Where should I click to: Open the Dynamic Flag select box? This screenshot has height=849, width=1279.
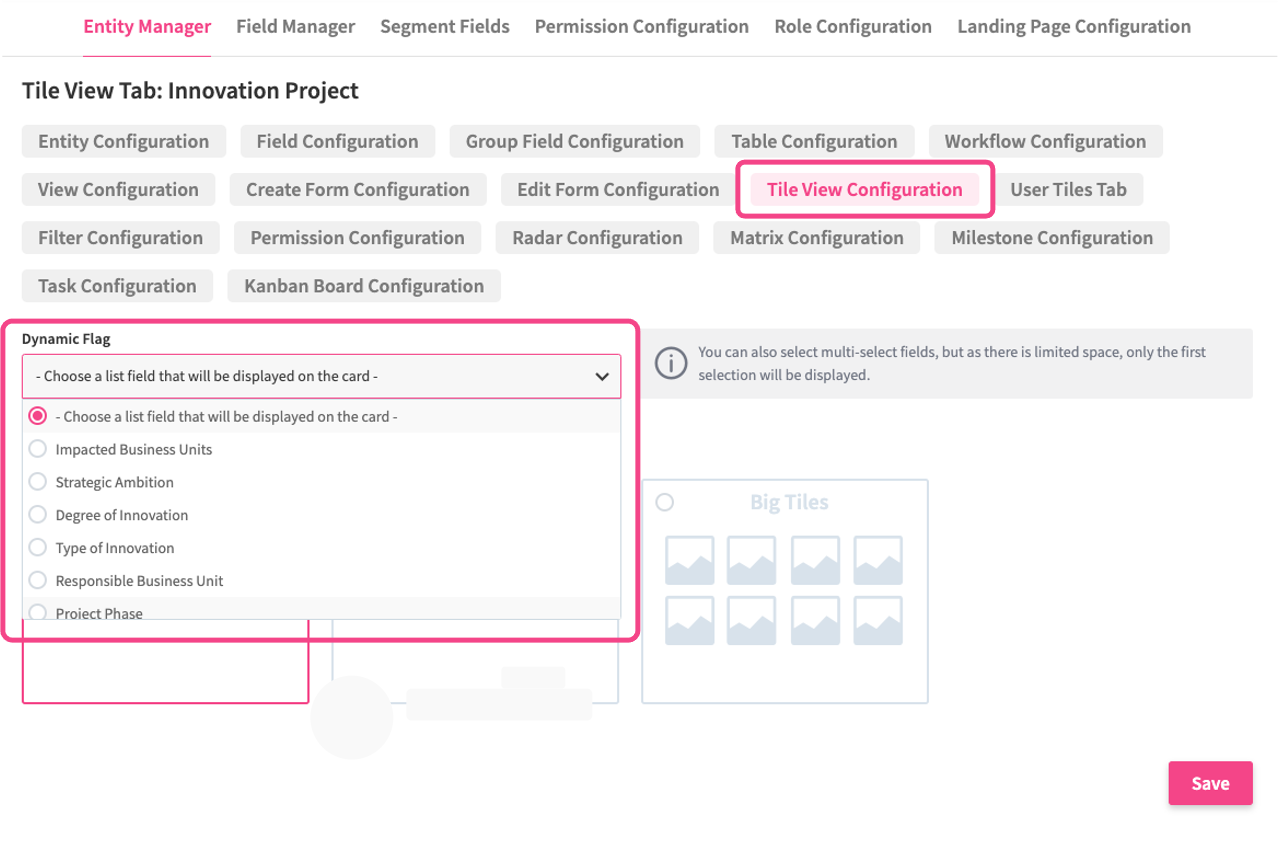pyautogui.click(x=320, y=377)
